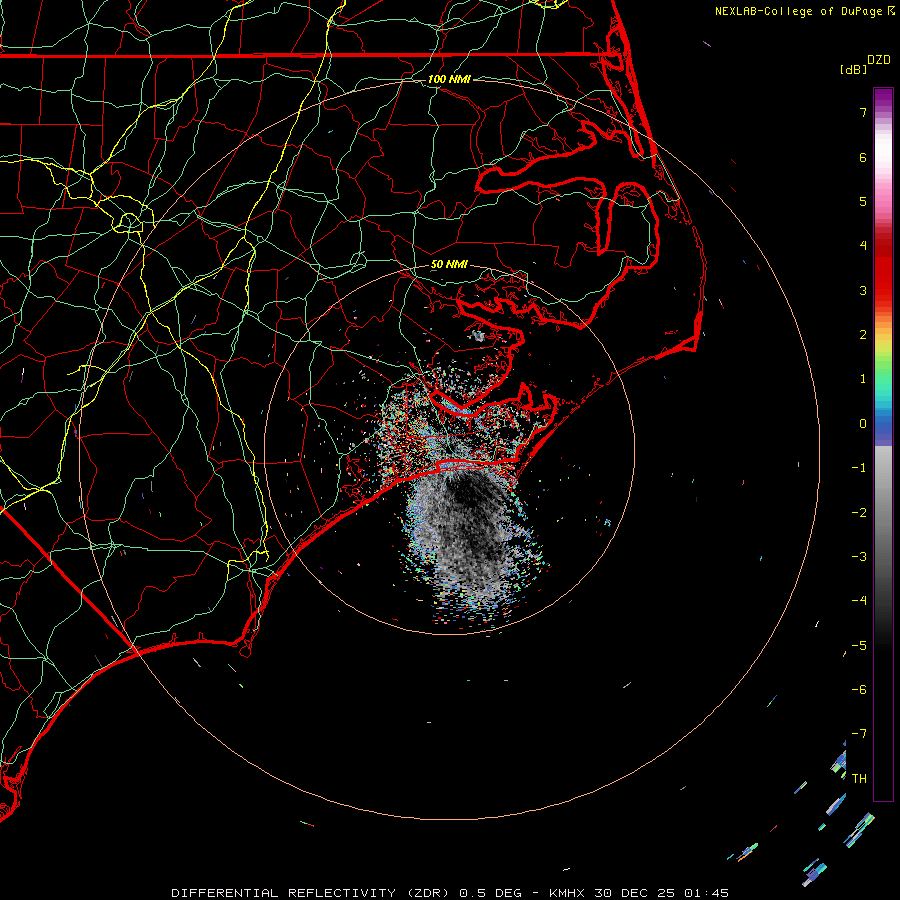Click the -6 value on the scale
This screenshot has width=900, height=900.
[x=859, y=690]
